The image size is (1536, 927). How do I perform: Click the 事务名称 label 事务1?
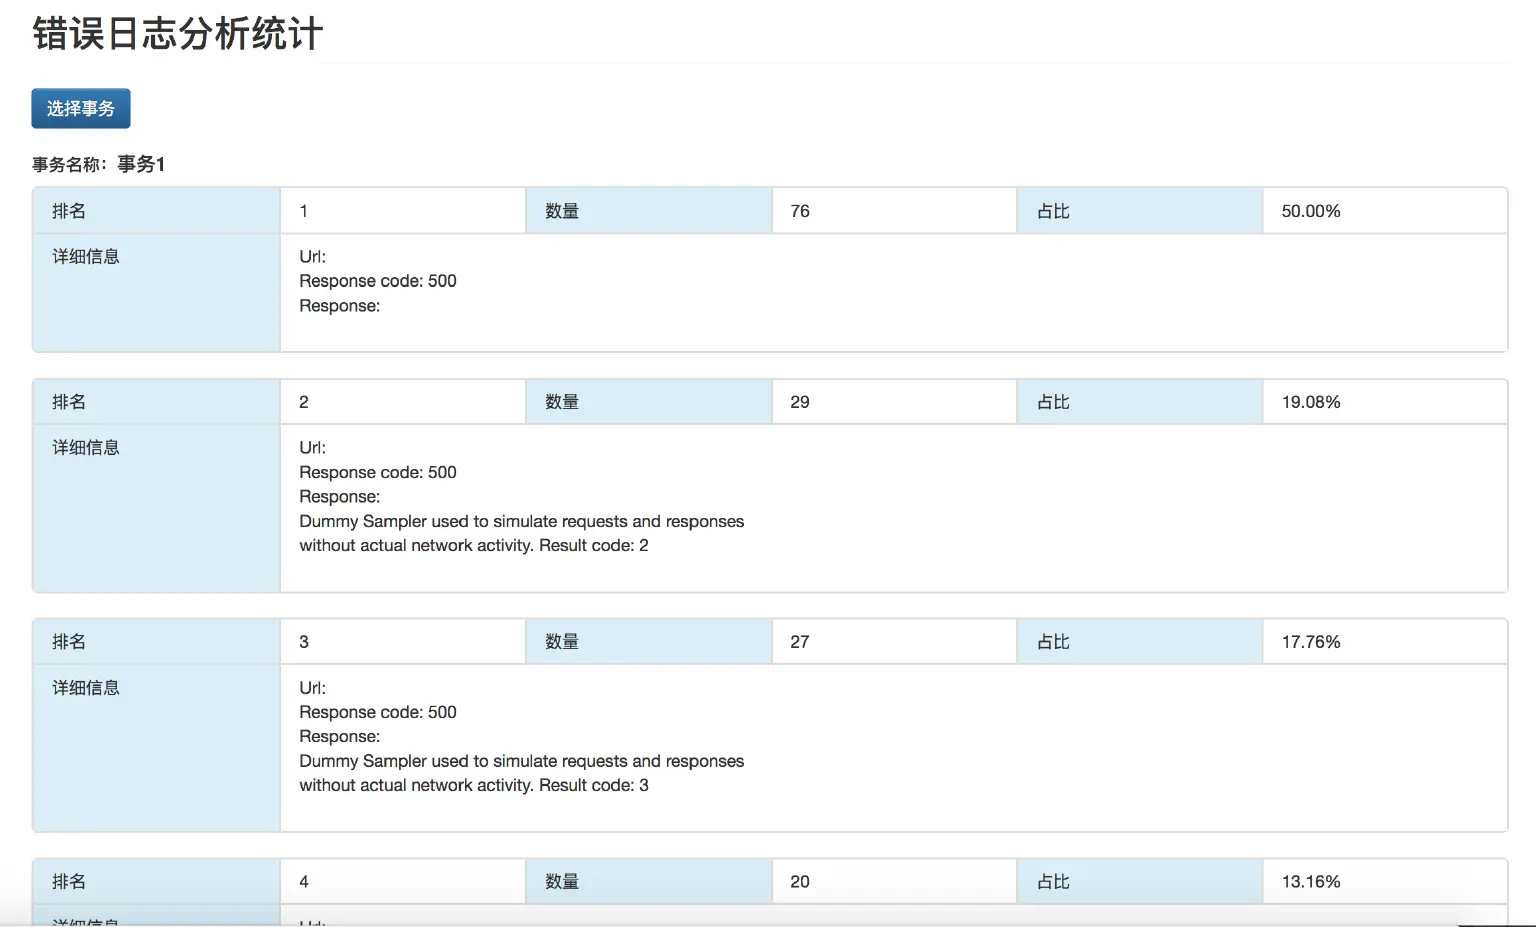pyautogui.click(x=141, y=164)
